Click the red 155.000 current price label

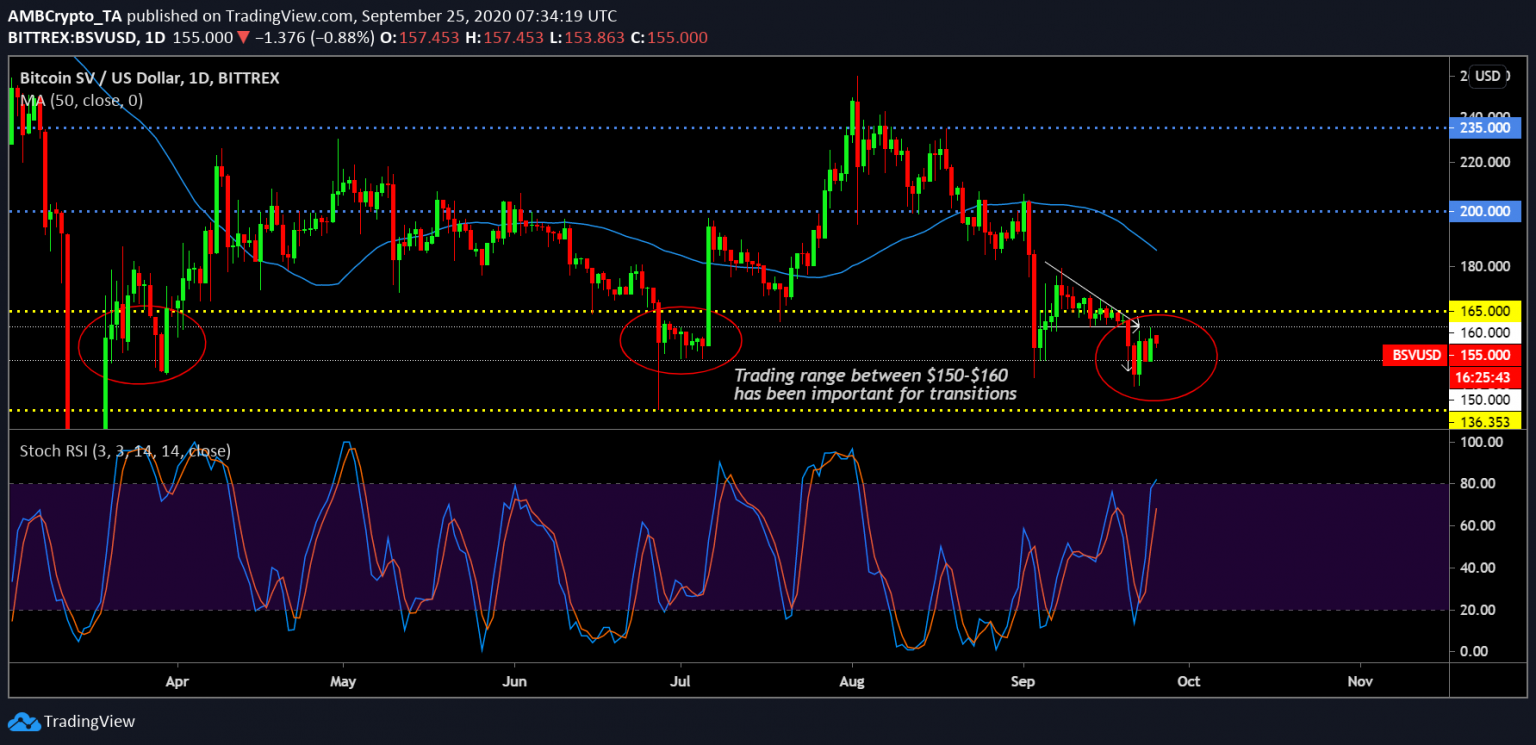(x=1484, y=355)
